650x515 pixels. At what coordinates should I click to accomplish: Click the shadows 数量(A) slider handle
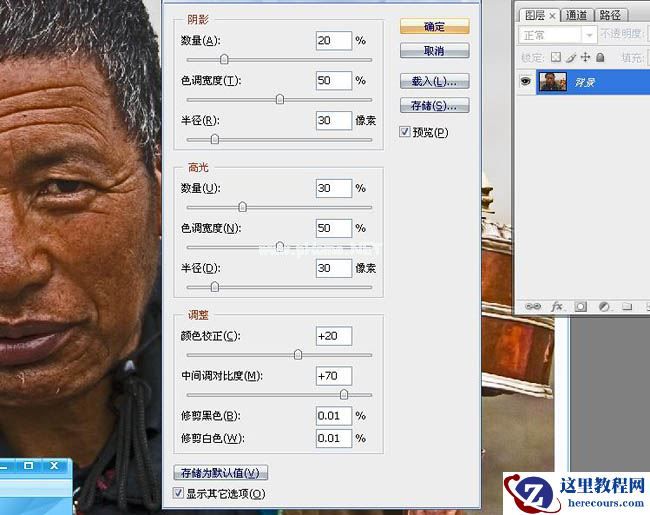click(224, 59)
